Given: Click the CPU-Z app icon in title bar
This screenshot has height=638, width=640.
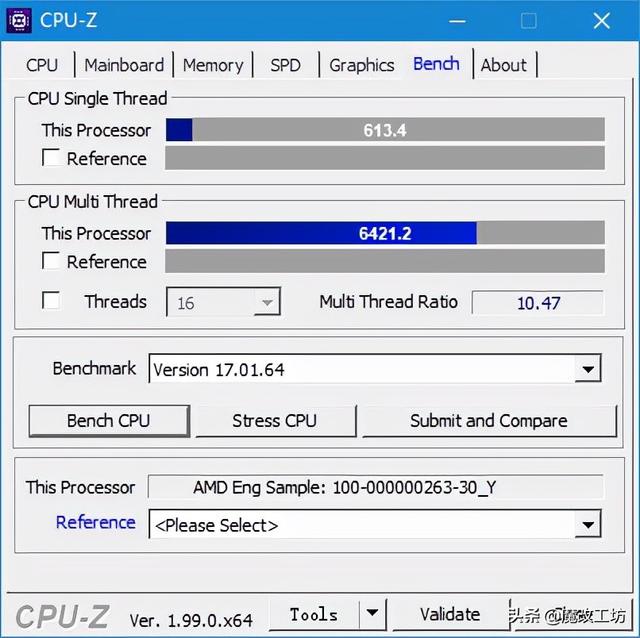Looking at the screenshot, I should coord(19,20).
